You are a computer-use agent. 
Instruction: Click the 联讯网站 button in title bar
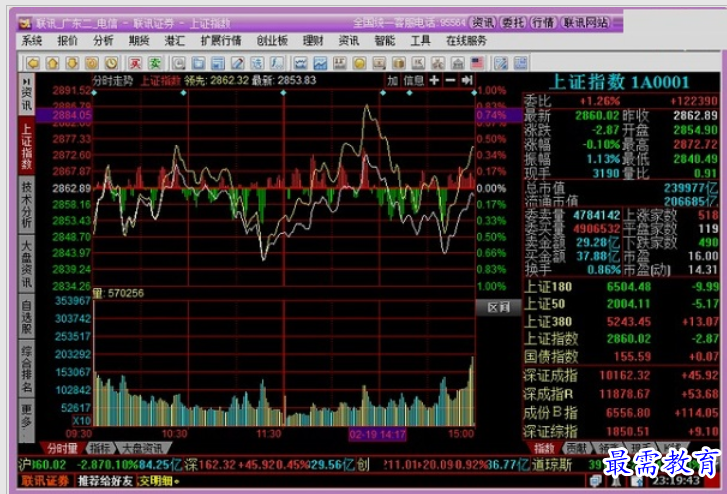pyautogui.click(x=586, y=22)
